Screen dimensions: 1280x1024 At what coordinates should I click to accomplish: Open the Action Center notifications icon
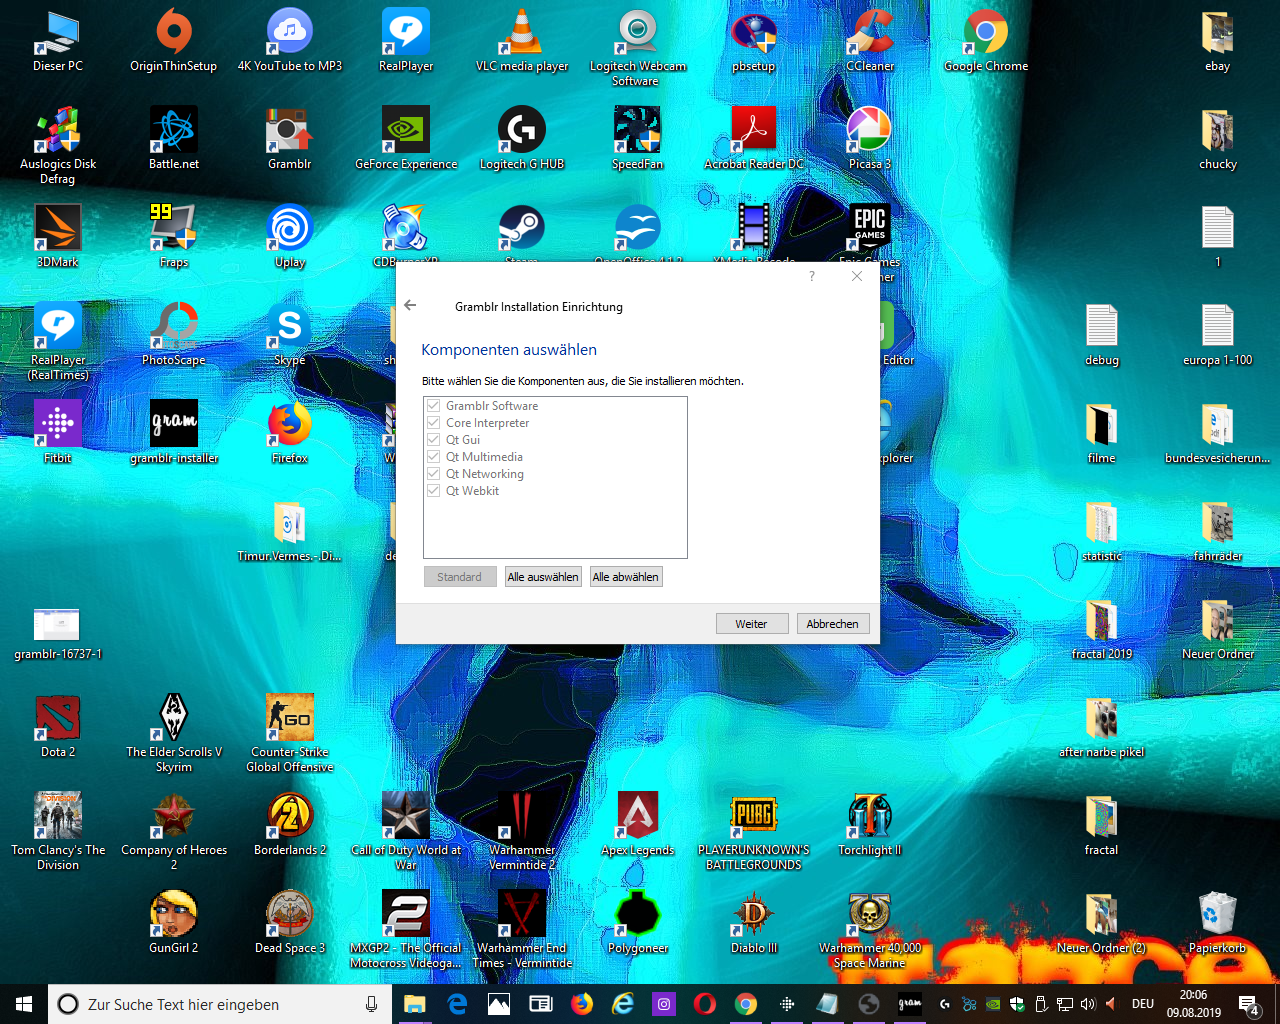click(1249, 1004)
